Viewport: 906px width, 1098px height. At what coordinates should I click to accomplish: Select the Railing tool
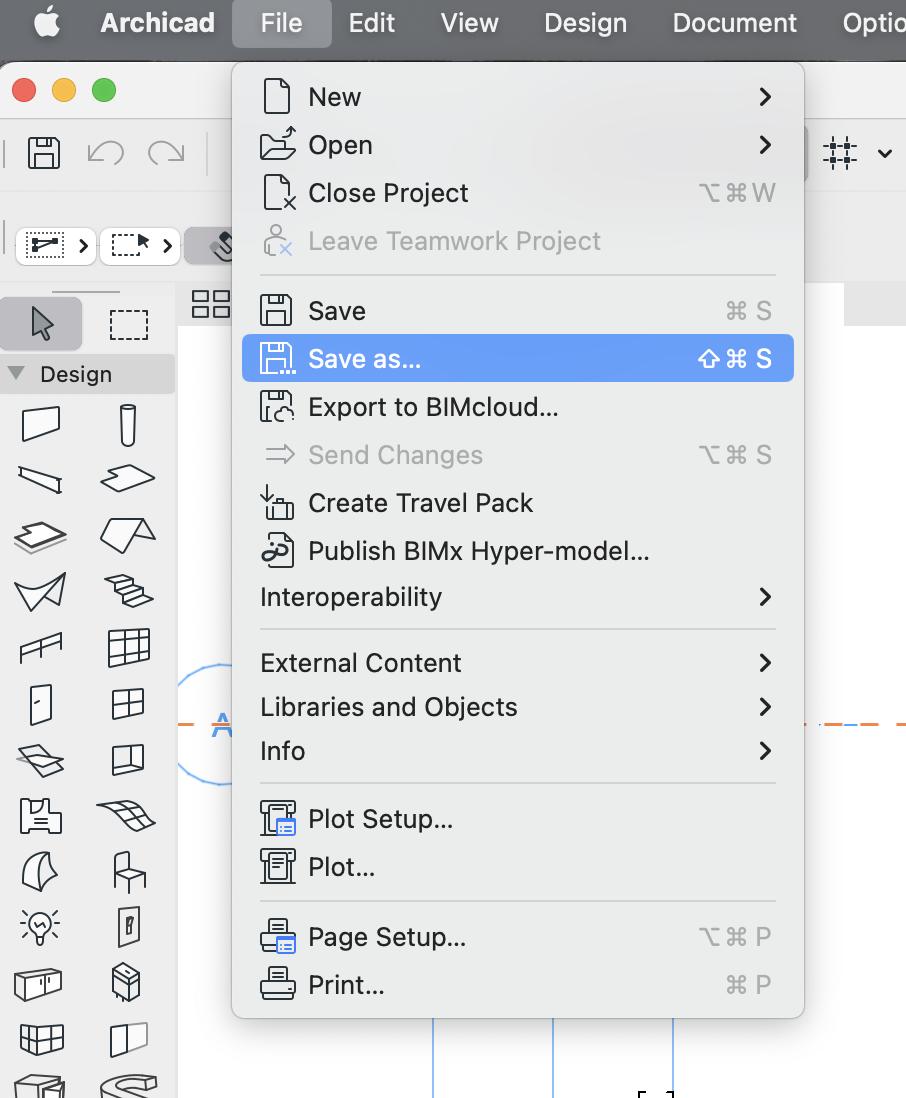point(41,647)
